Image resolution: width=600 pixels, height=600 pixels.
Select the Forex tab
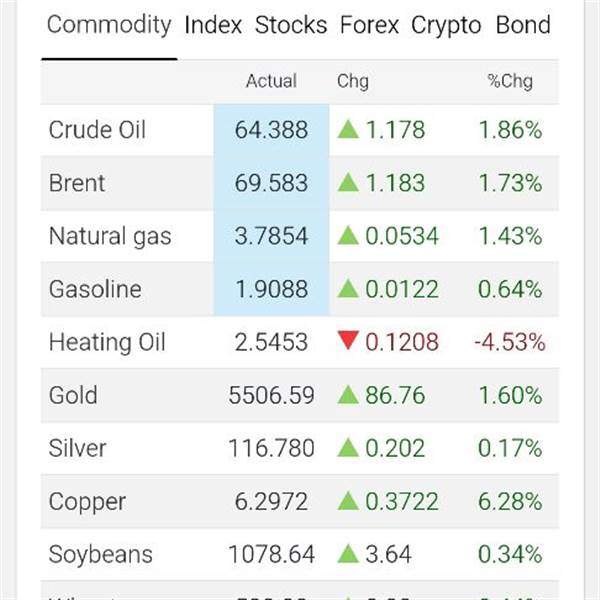coord(369,26)
